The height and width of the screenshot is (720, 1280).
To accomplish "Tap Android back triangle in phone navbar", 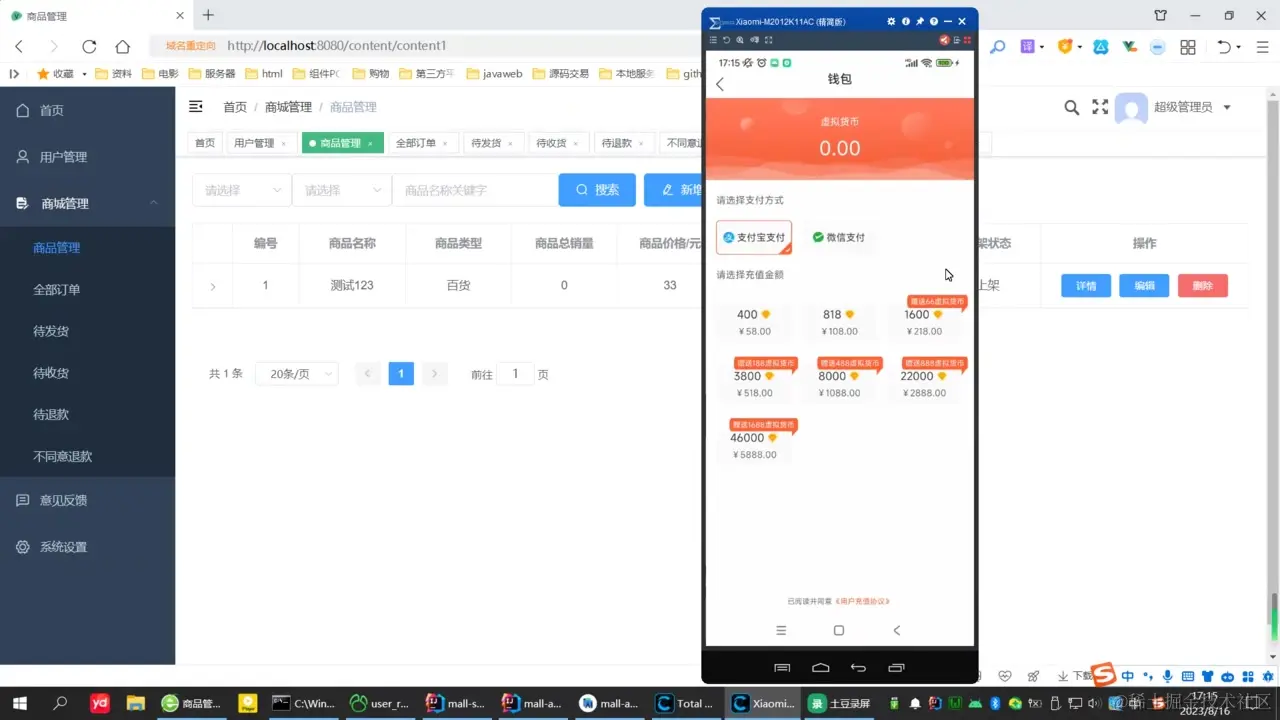I will [896, 630].
